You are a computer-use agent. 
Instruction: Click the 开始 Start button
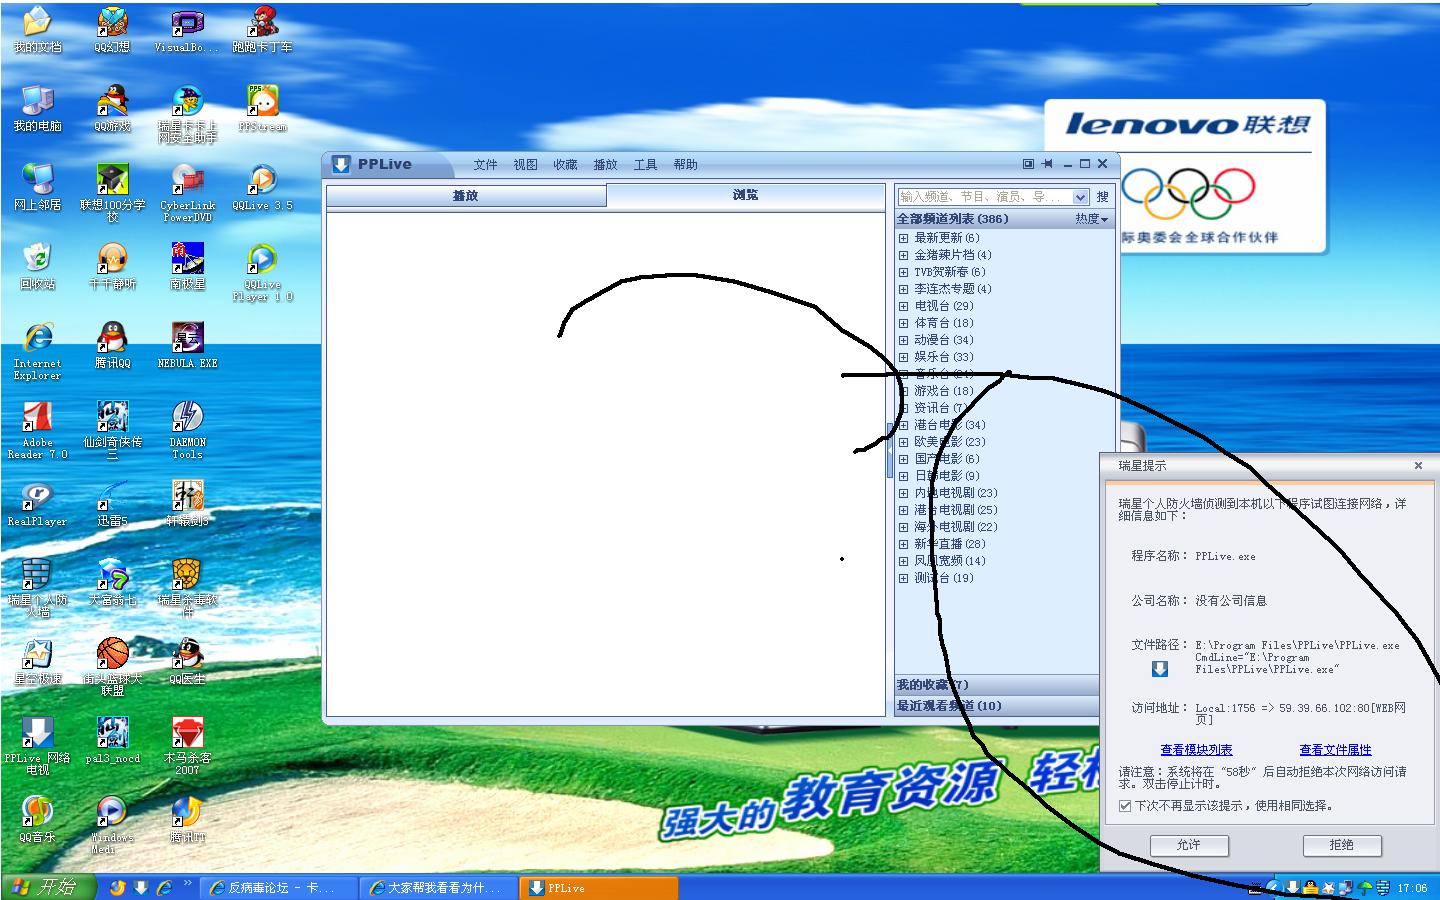pos(48,887)
